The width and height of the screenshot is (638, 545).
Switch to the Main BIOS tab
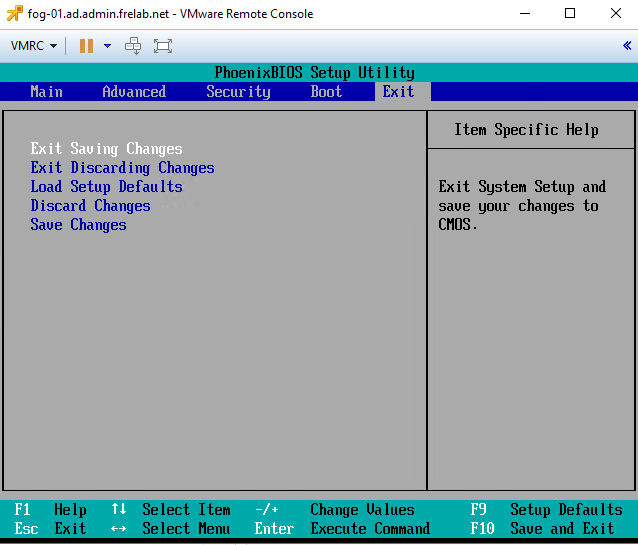click(x=46, y=92)
